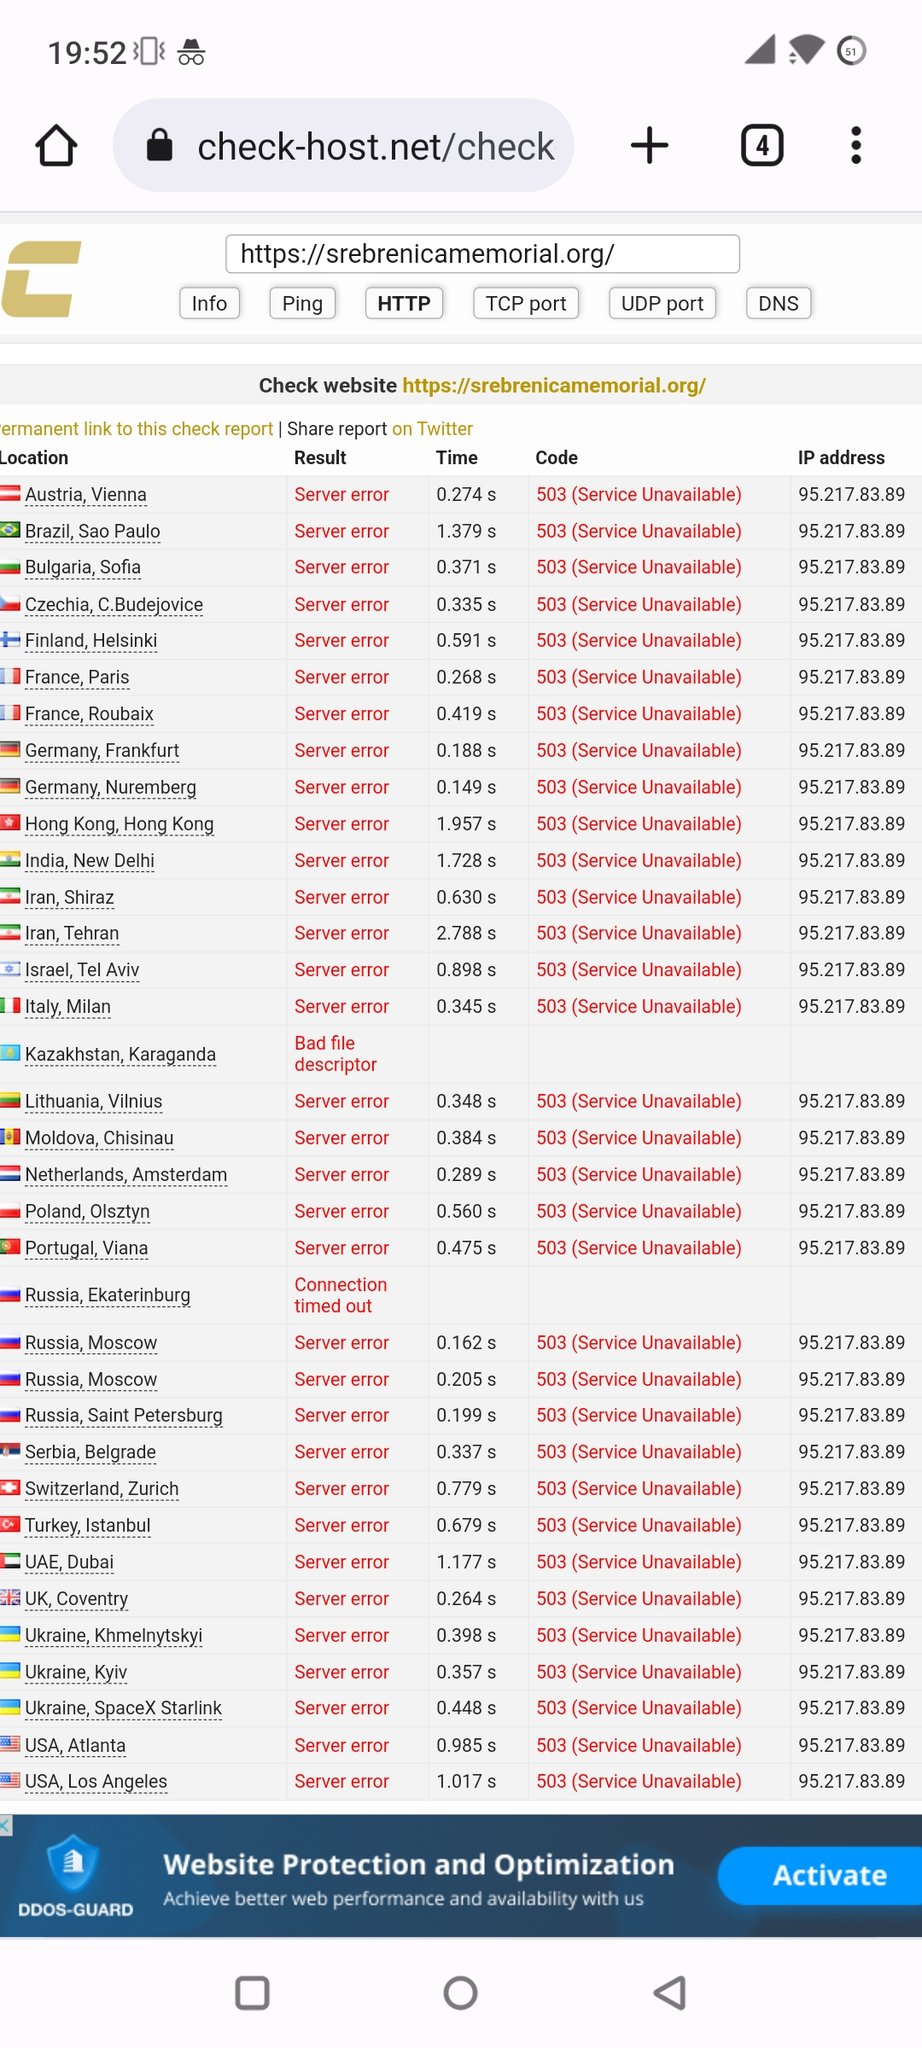Tap the padlock site security icon
Viewport: 922px width, 2048px height.
[160, 146]
